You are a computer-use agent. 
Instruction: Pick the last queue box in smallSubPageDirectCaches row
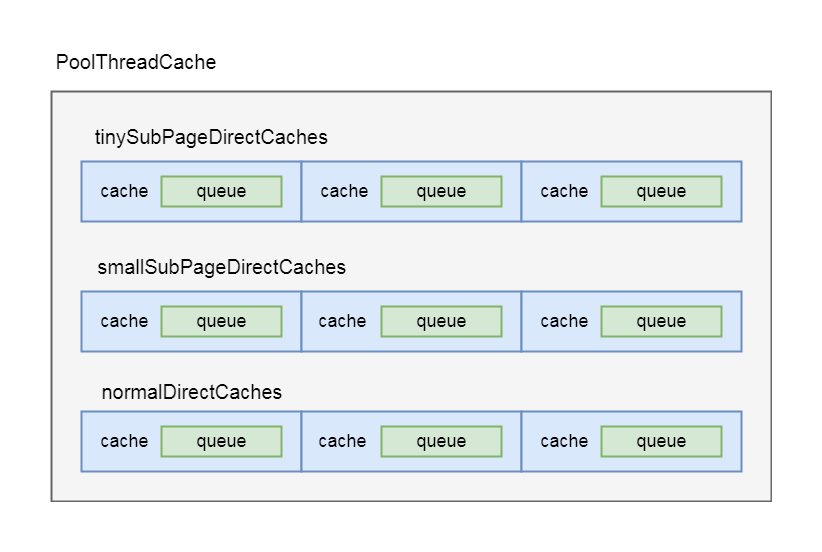tap(661, 321)
